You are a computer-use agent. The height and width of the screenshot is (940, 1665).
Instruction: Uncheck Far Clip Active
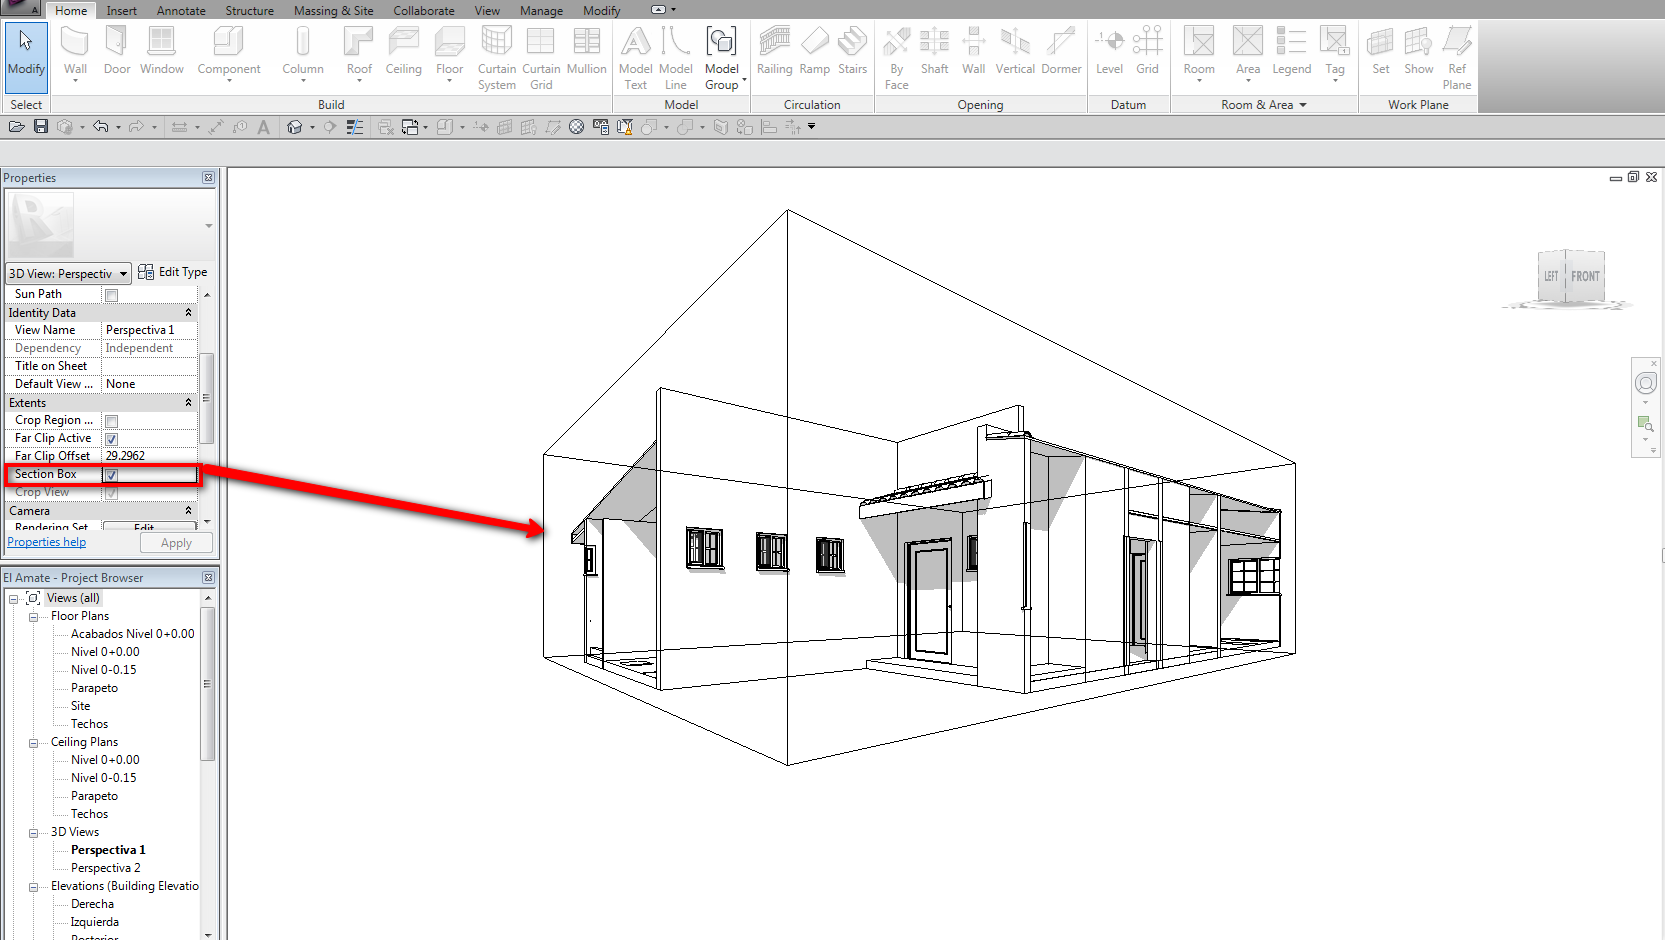click(x=112, y=439)
